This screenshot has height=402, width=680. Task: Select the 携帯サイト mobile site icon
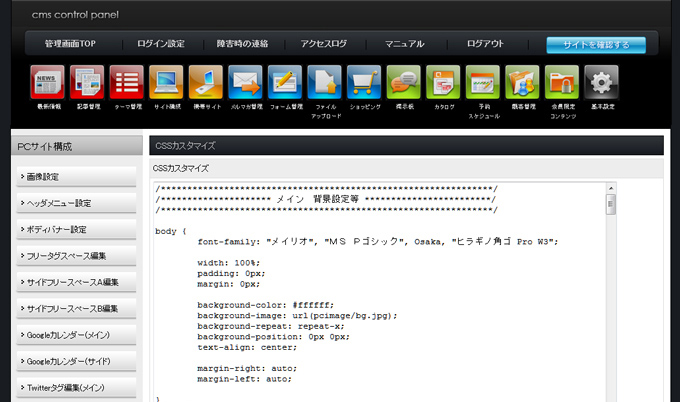click(x=206, y=82)
